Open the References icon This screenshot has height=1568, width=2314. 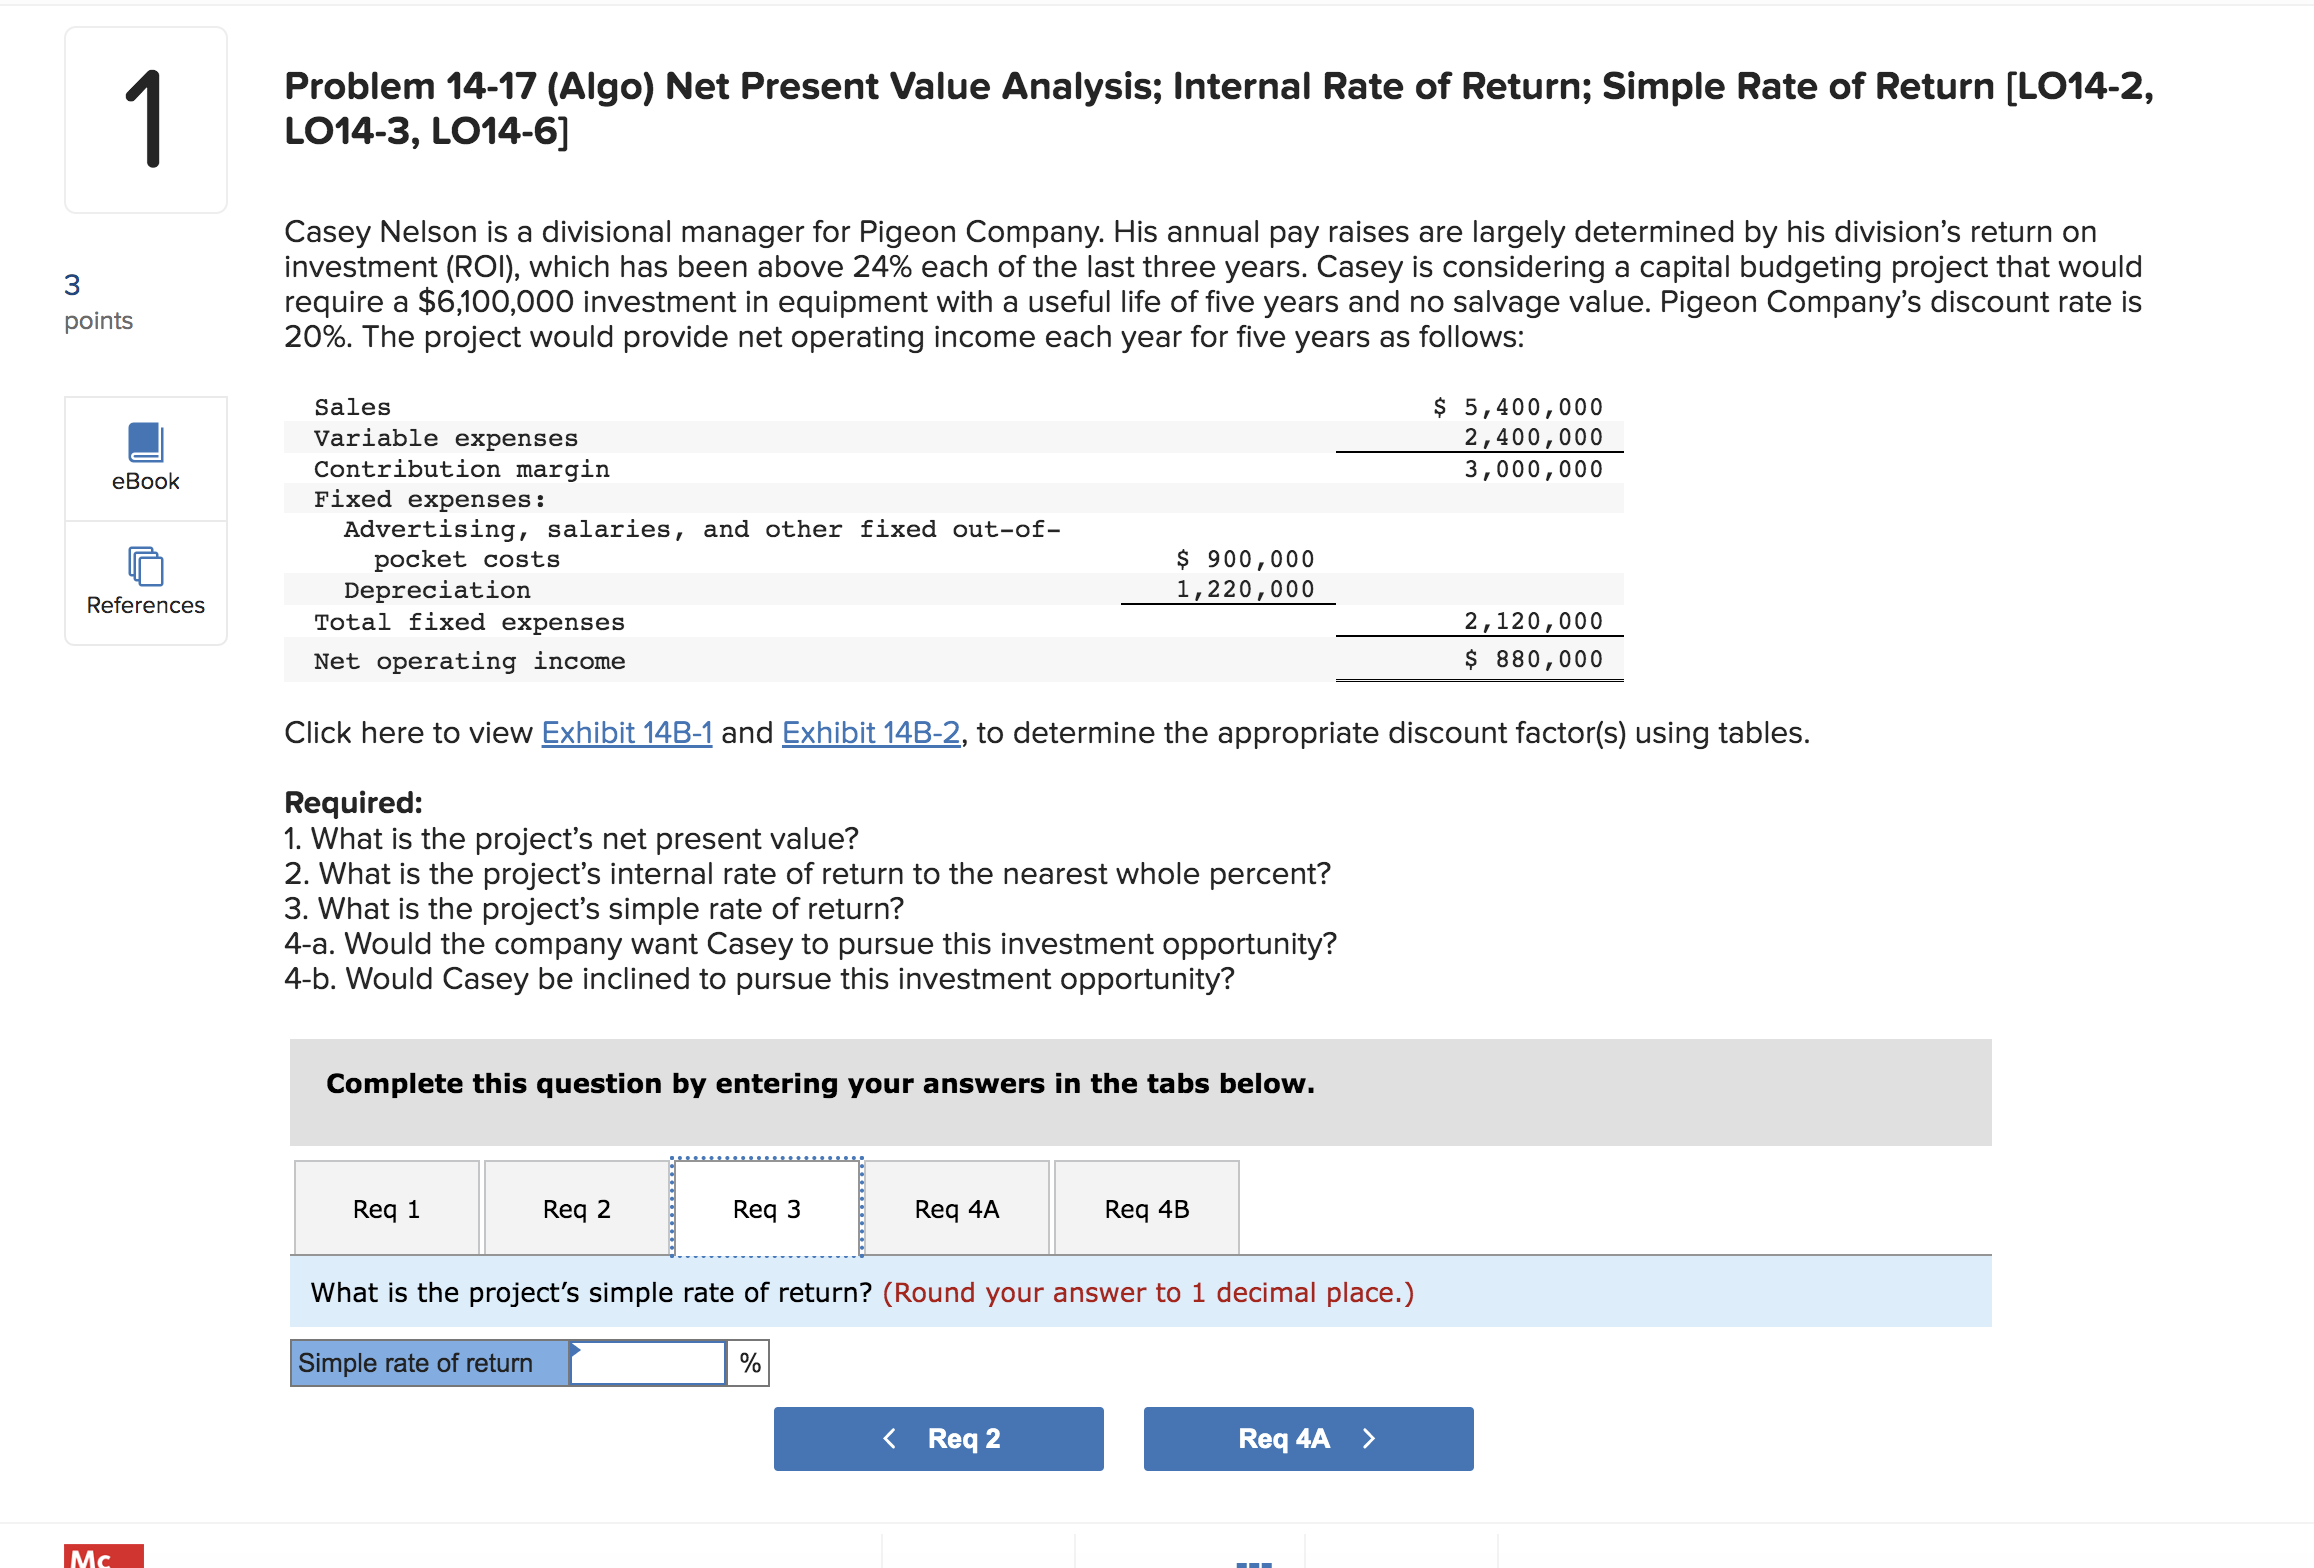pyautogui.click(x=146, y=582)
